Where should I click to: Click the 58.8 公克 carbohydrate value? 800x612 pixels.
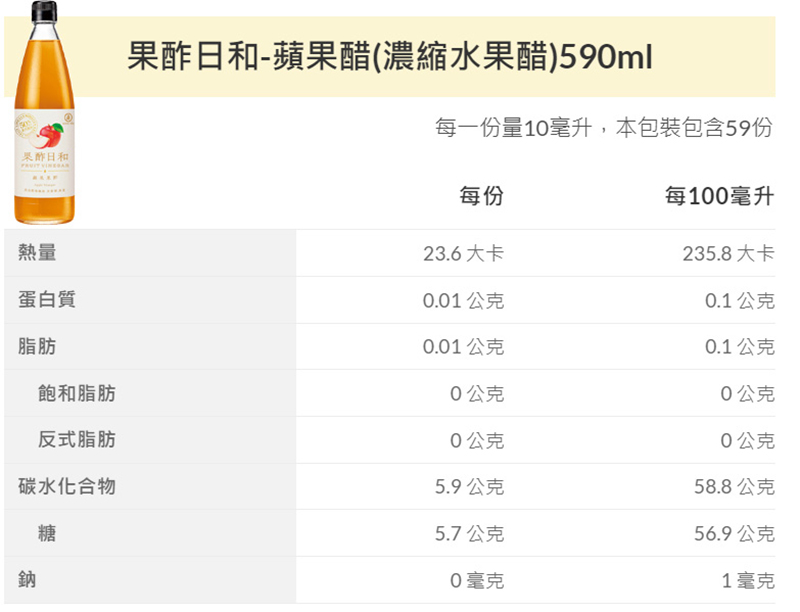(x=734, y=487)
